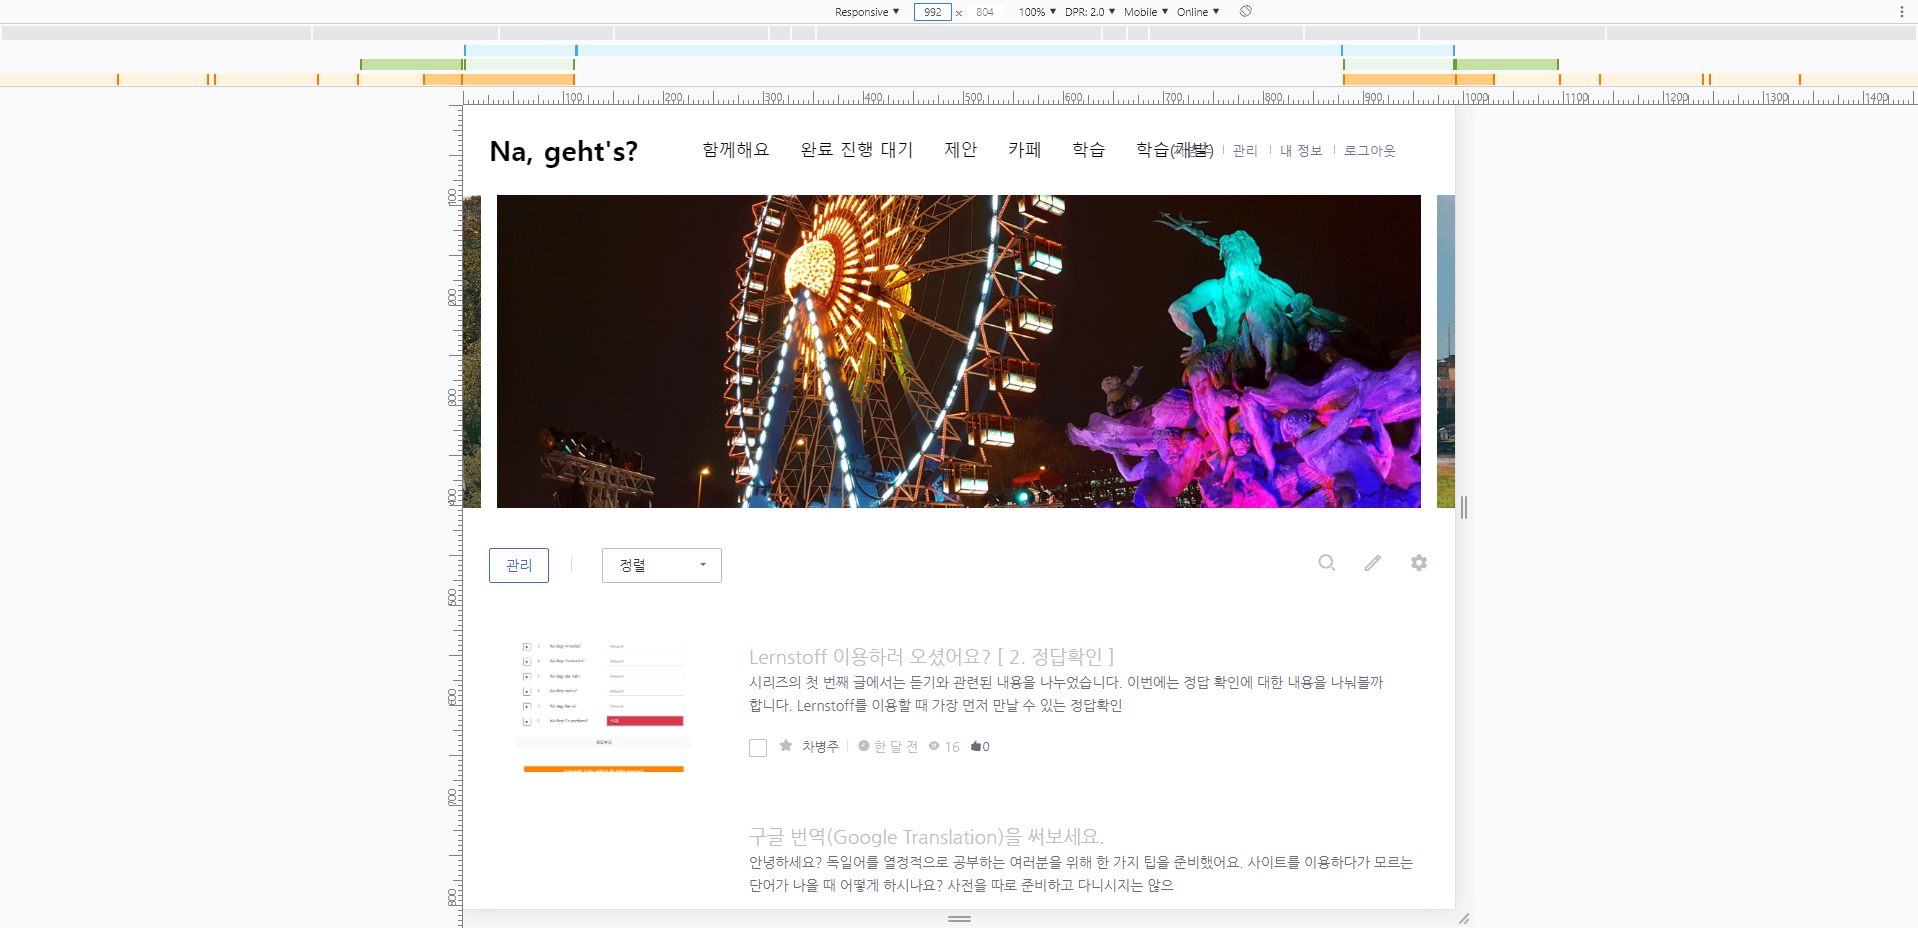Click the 로그아웃 logout link
Image resolution: width=1918 pixels, height=928 pixels.
coord(1370,150)
